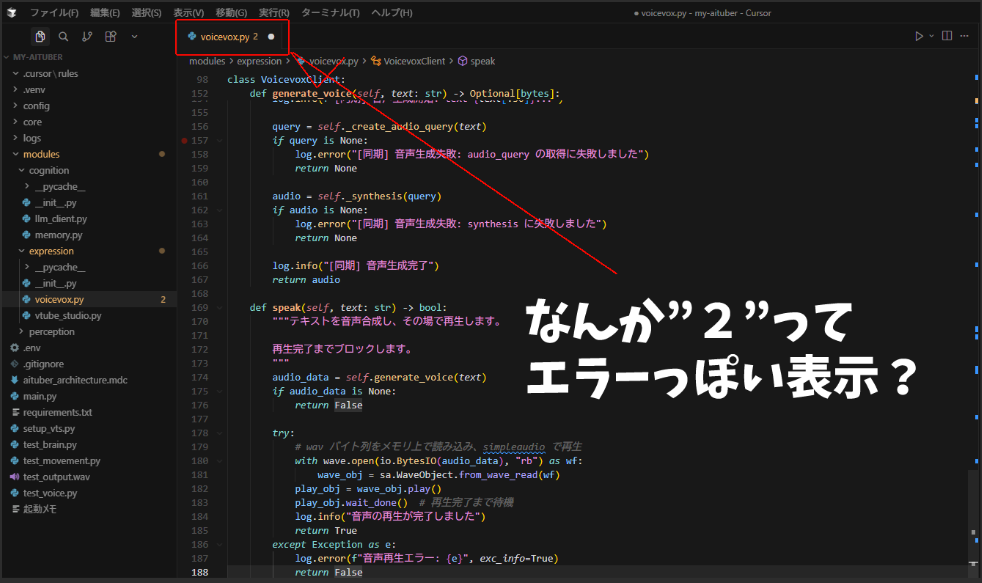Open the run options dropdown arrow
The width and height of the screenshot is (982, 583).
pos(931,36)
